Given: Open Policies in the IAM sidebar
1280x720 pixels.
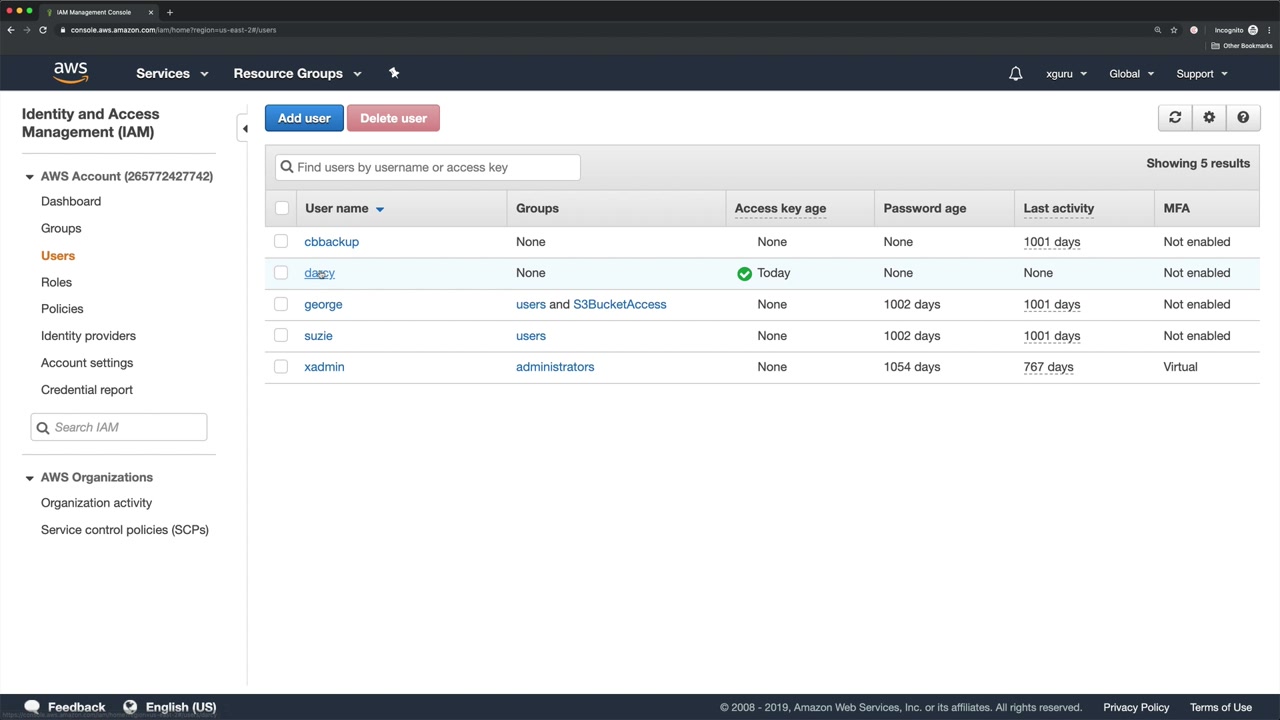Looking at the screenshot, I should [62, 309].
